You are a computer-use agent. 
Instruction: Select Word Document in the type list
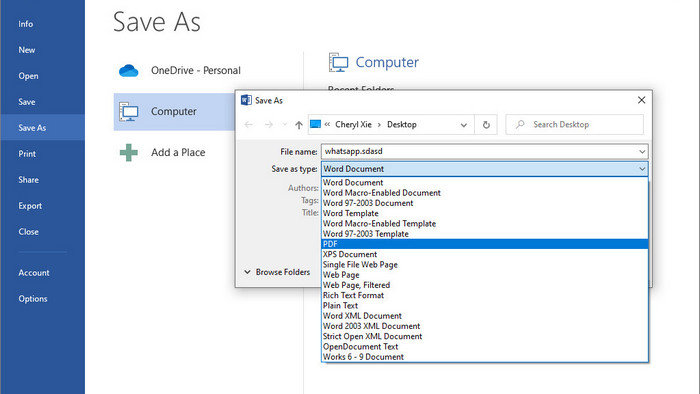(x=485, y=182)
